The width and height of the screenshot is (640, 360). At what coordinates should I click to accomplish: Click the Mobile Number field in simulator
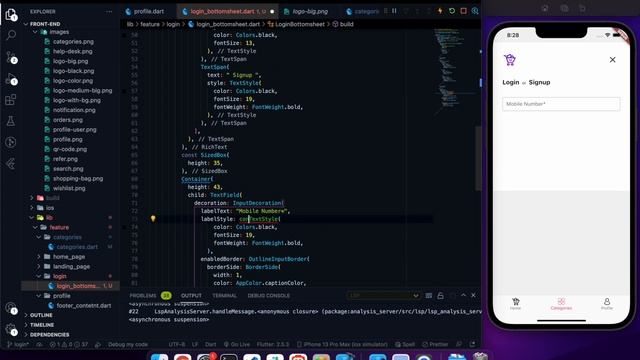pyautogui.click(x=561, y=104)
